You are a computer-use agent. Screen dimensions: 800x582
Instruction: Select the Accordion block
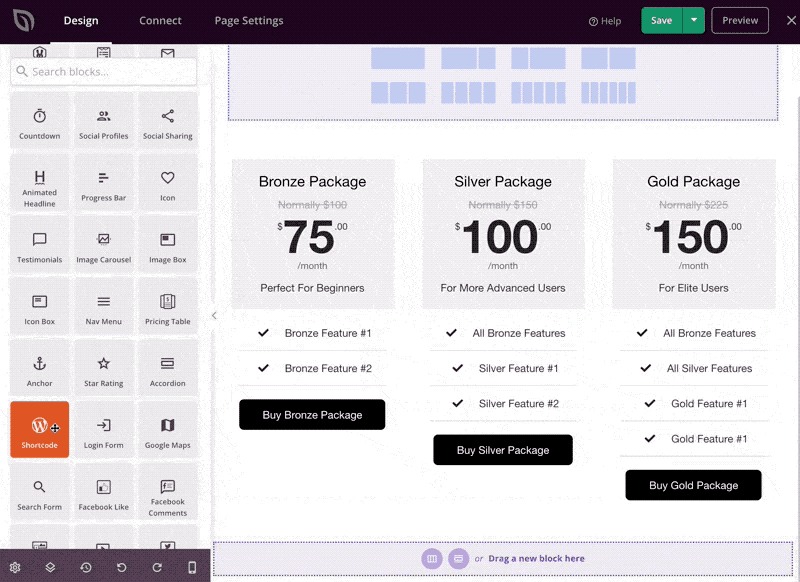click(x=167, y=369)
